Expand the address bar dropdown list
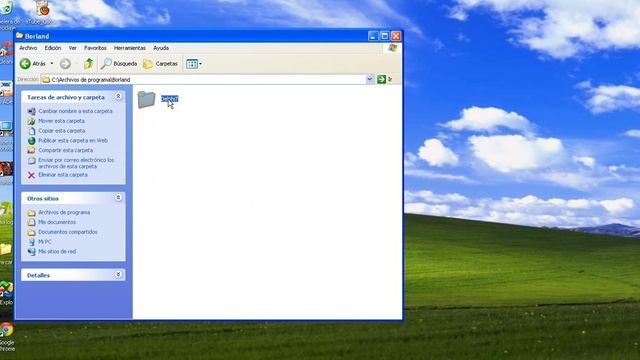 click(x=370, y=79)
